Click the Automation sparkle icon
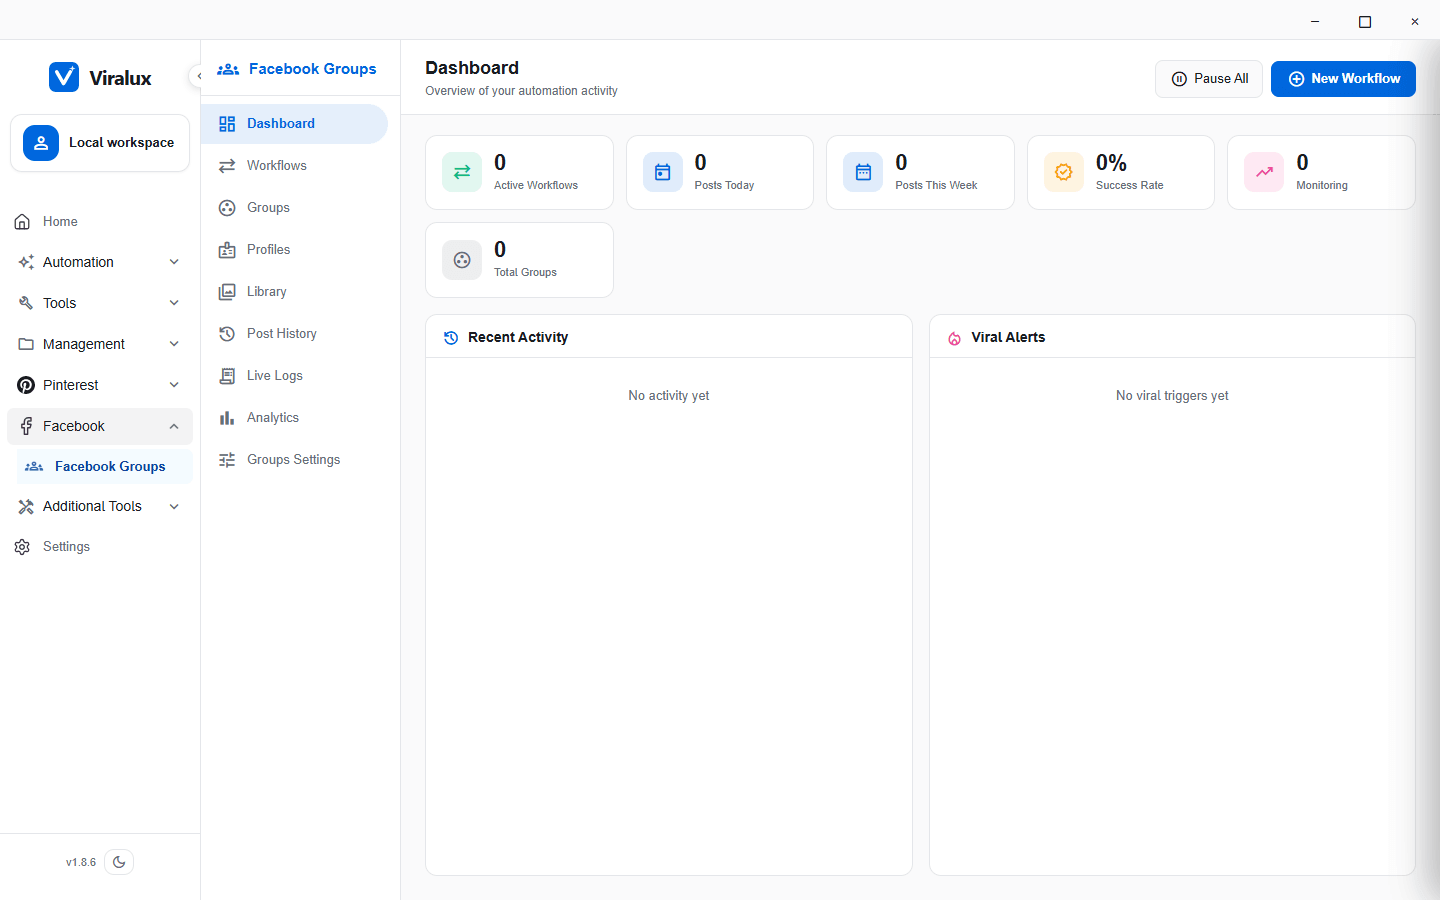The height and width of the screenshot is (900, 1440). 26,262
